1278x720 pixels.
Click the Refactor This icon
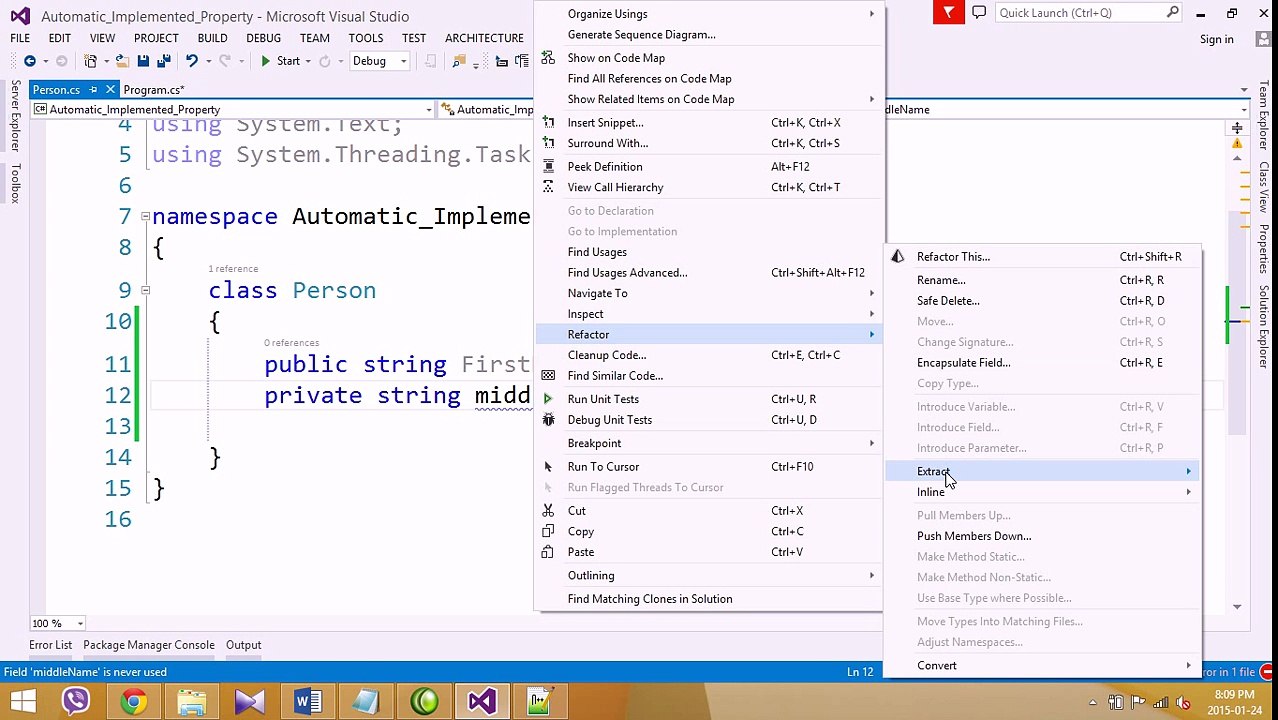point(898,257)
